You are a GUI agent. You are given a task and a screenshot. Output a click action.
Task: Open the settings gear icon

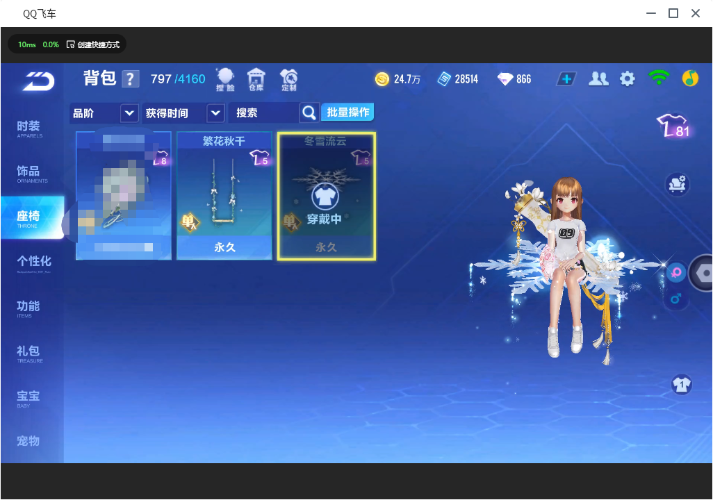(x=628, y=79)
